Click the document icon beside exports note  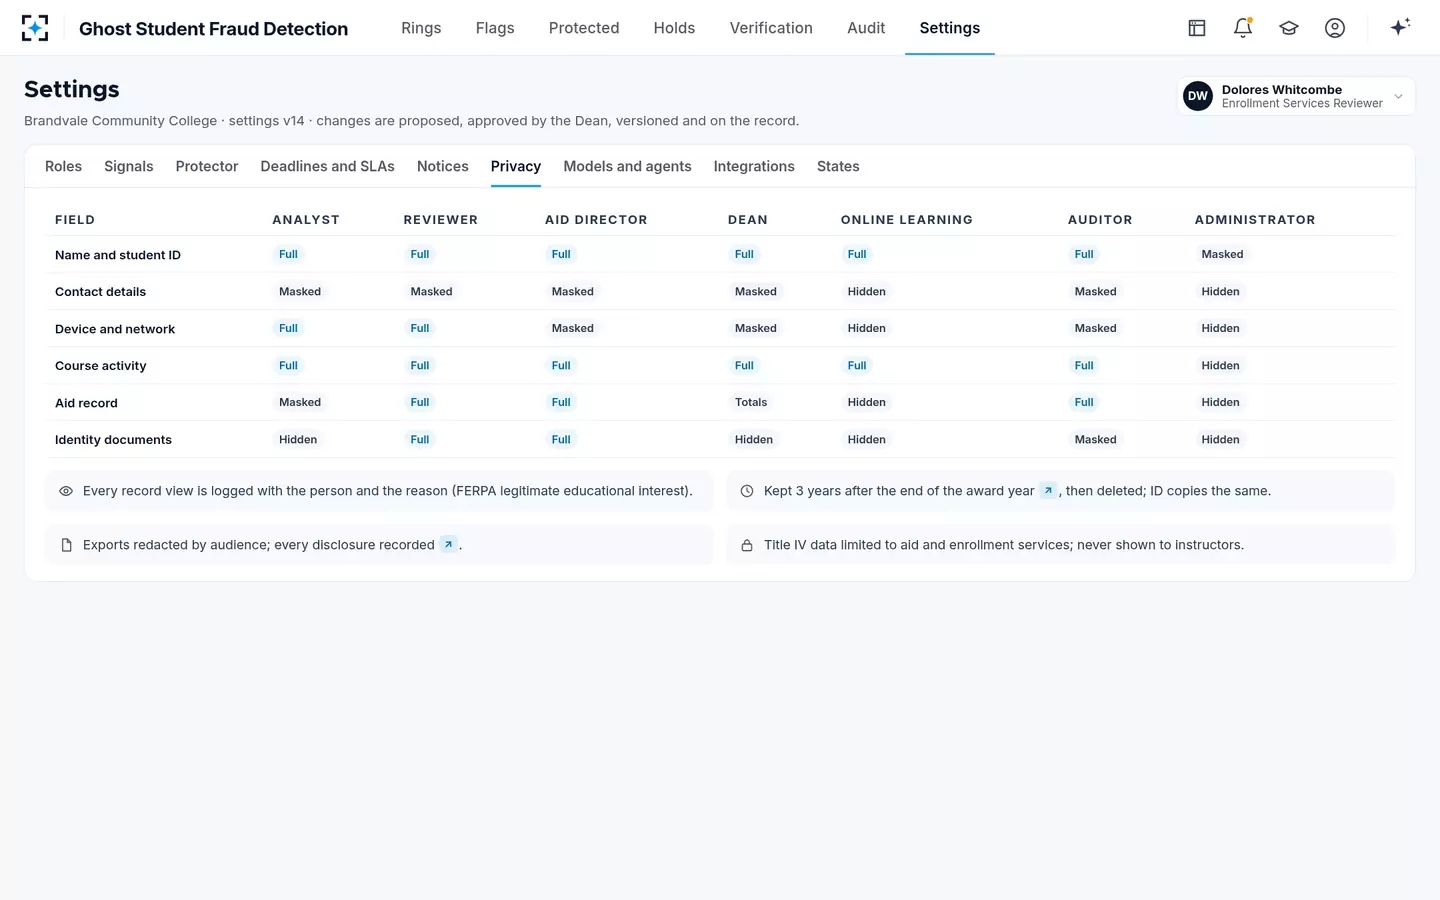[x=66, y=545]
